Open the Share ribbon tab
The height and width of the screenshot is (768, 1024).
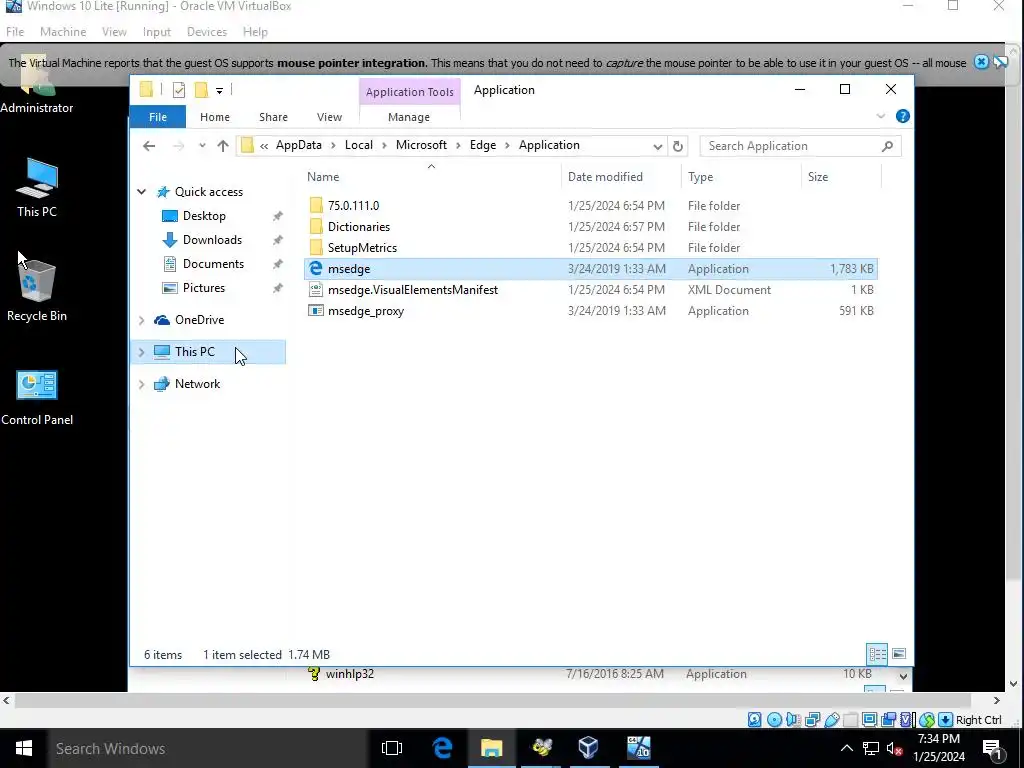(273, 117)
